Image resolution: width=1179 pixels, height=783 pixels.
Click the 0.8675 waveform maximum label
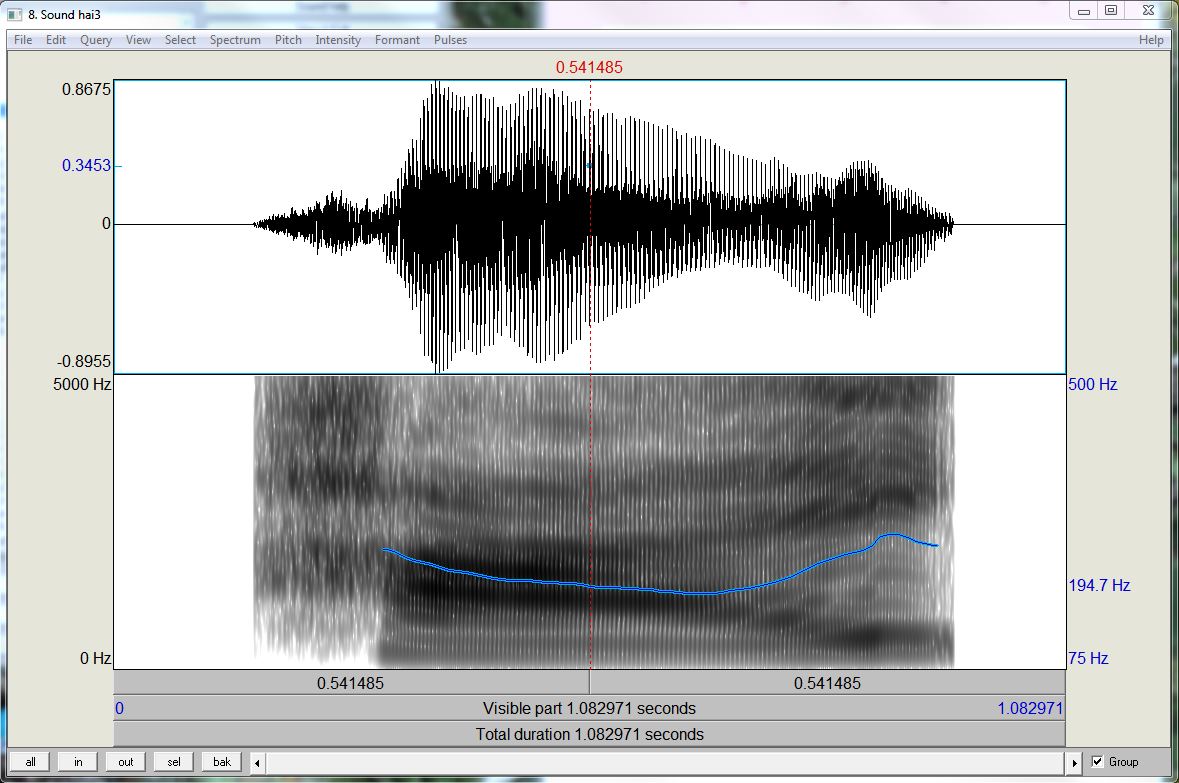coord(86,90)
